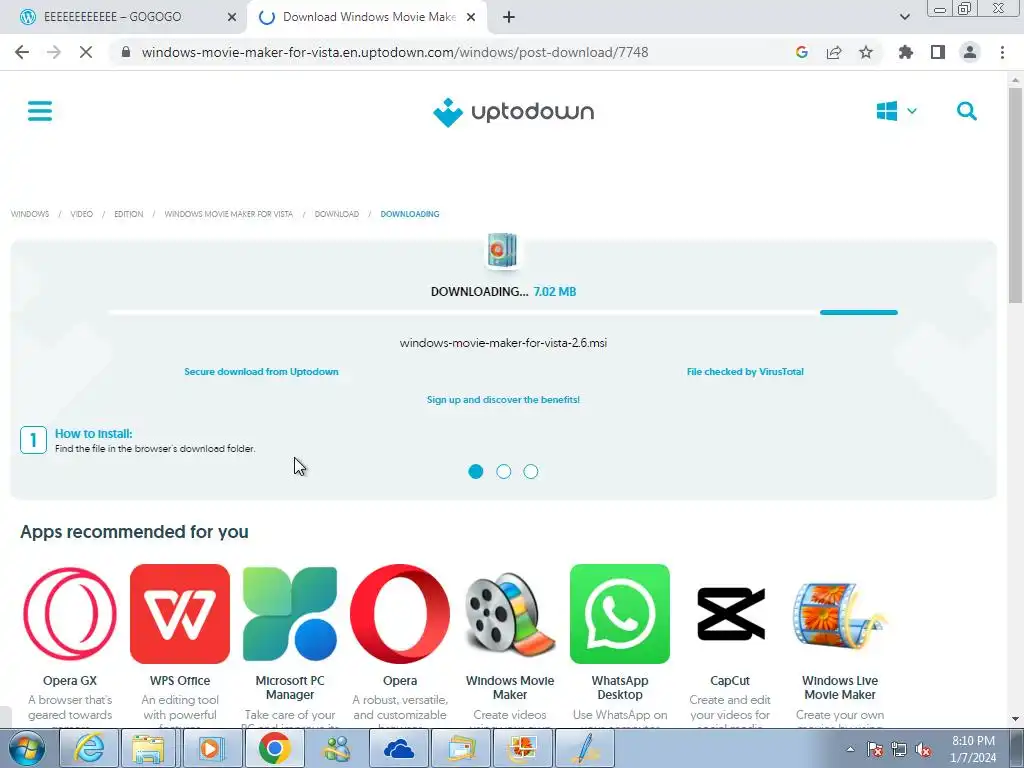
Task: Close the Download Windows Movie Maker tab
Action: (471, 18)
